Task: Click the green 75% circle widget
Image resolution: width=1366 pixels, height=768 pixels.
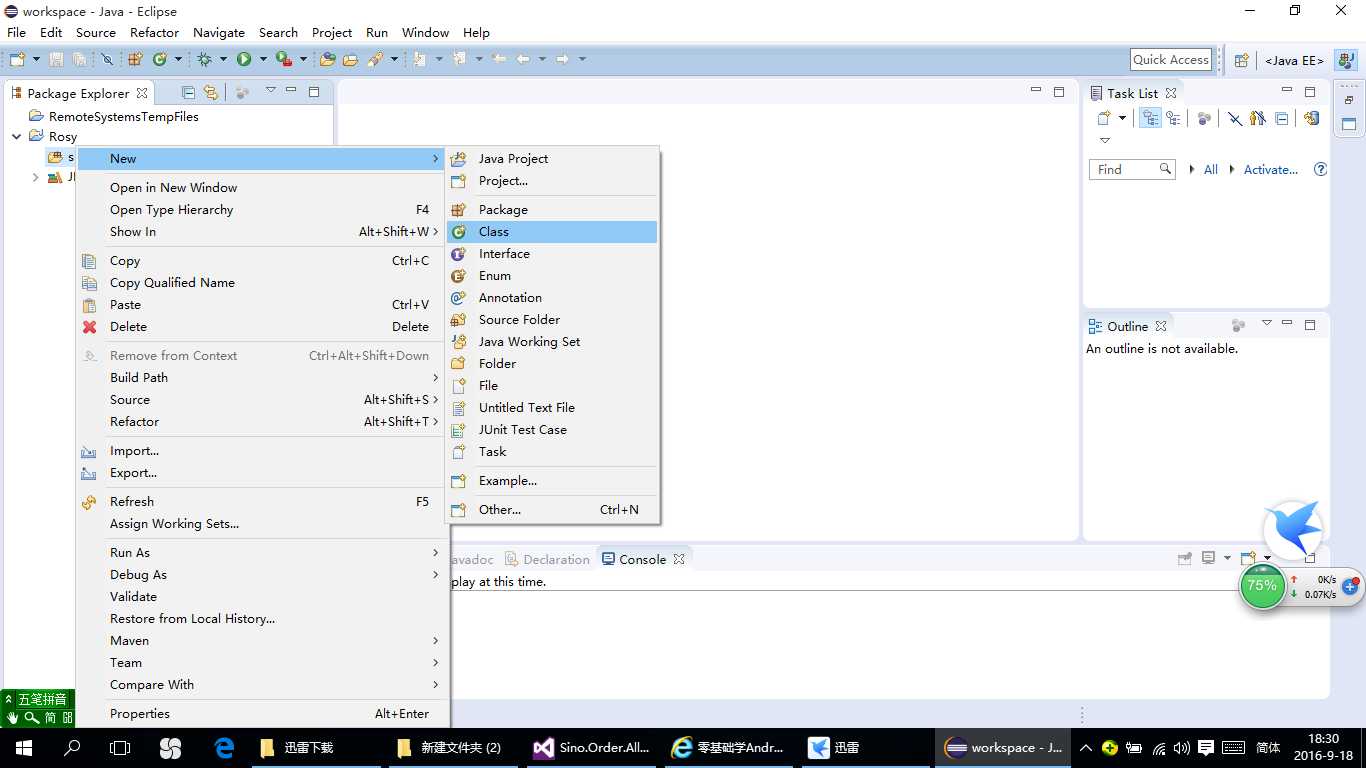Action: click(x=1262, y=586)
